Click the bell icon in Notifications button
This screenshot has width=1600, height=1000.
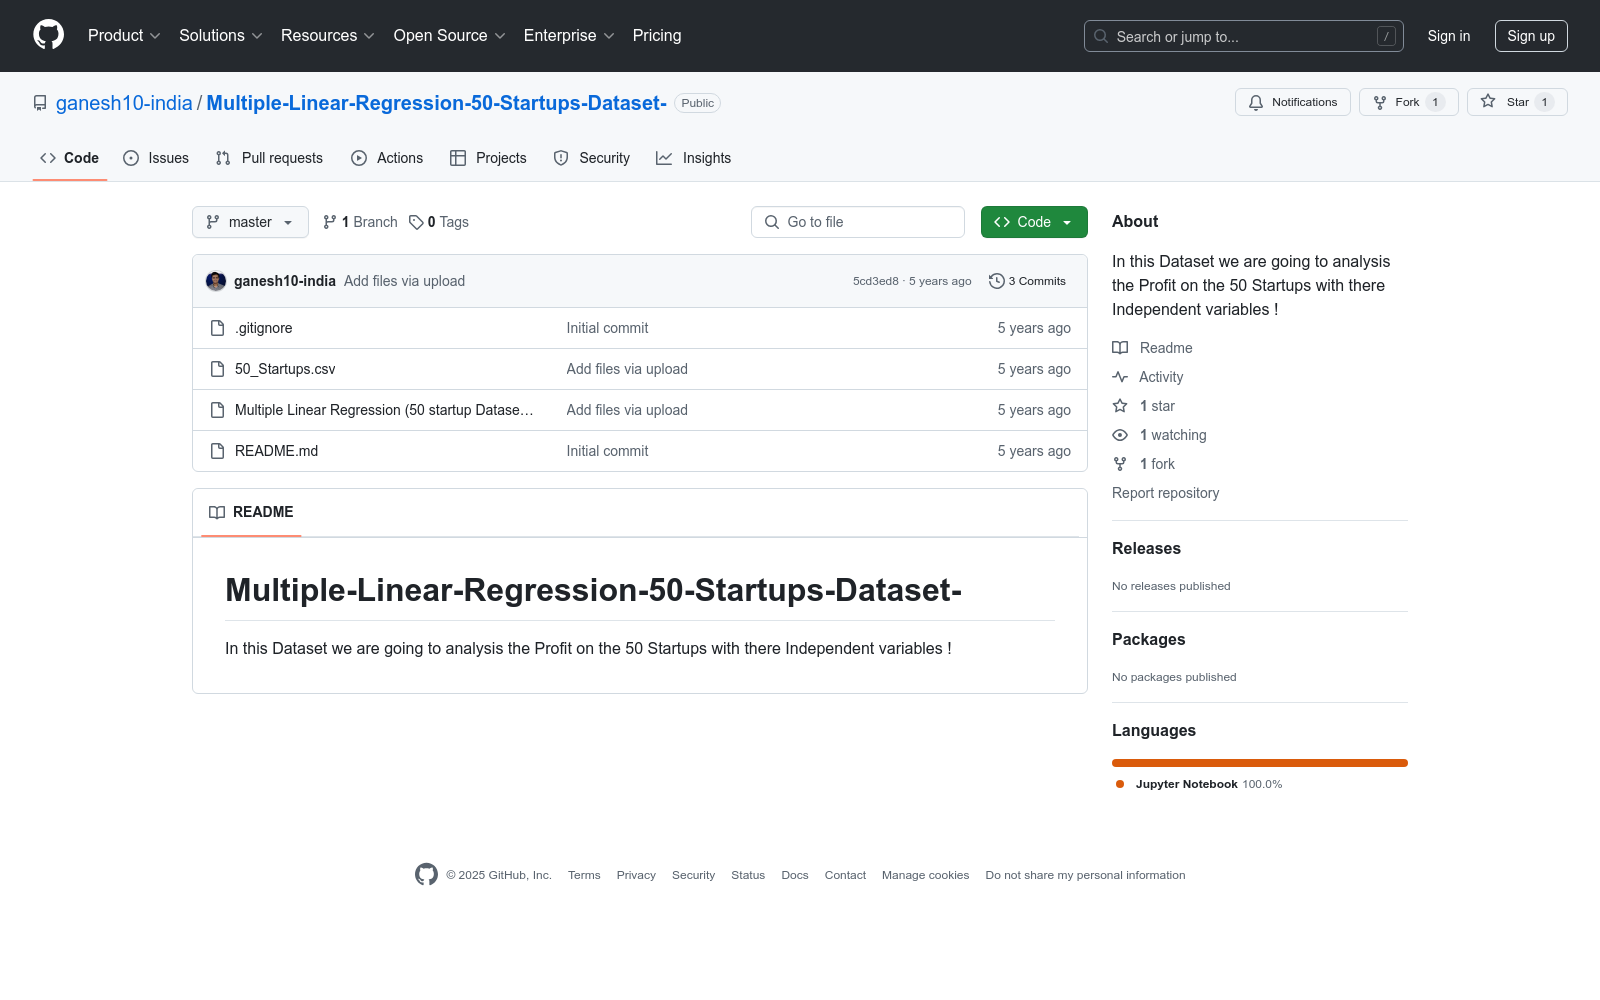tap(1256, 102)
